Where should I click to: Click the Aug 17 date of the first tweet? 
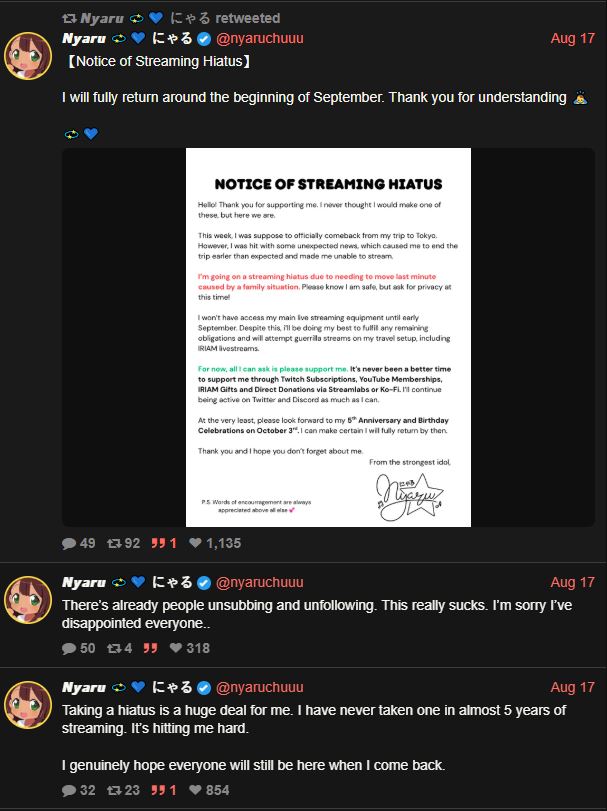(x=572, y=38)
